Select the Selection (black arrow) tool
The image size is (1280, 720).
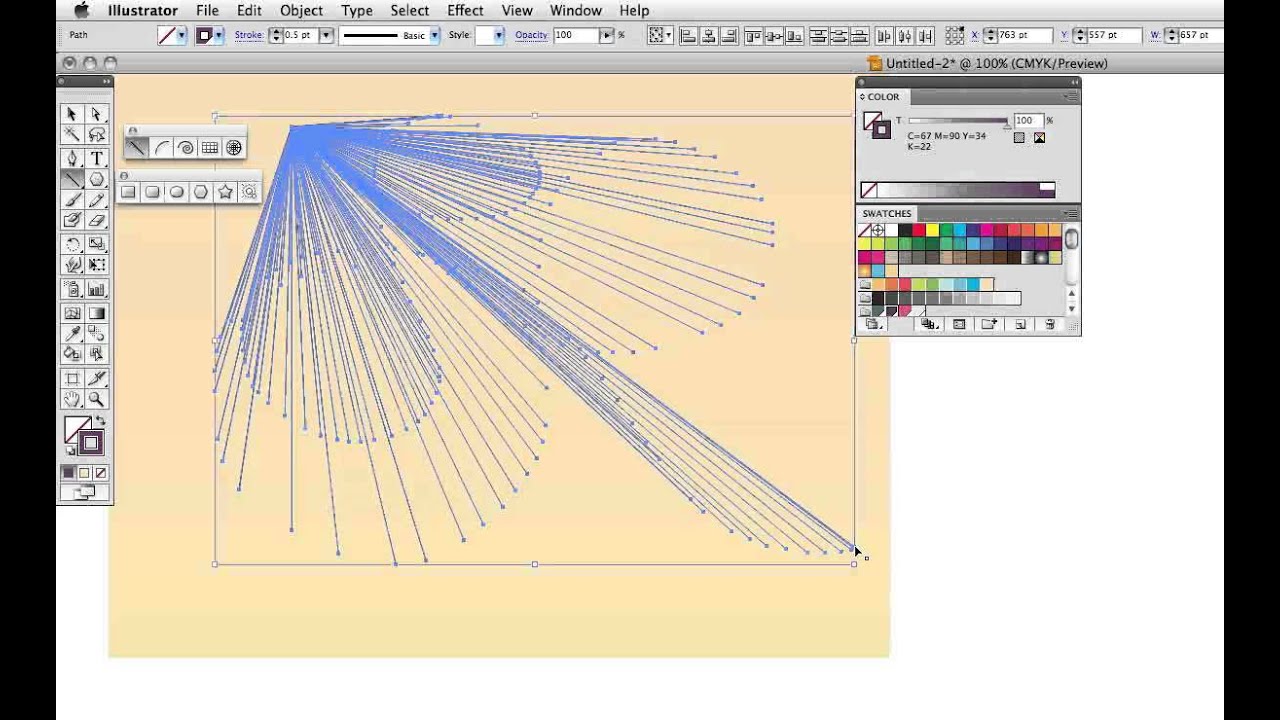click(72, 114)
